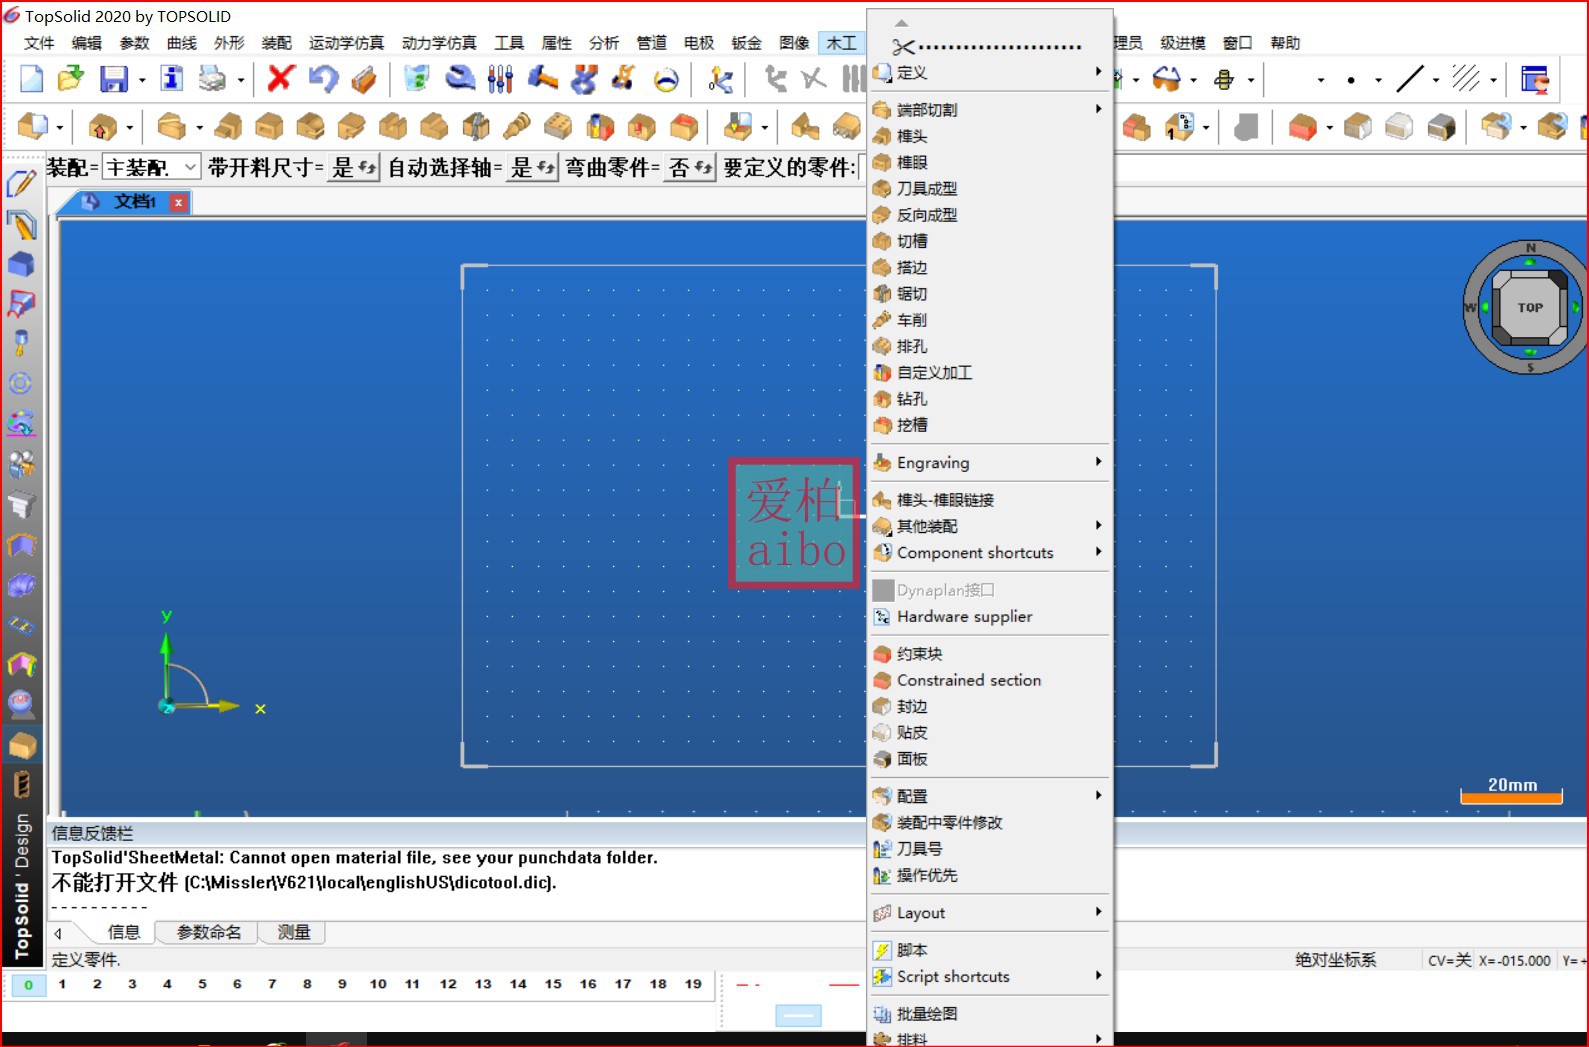Open the 钣金 menu
The image size is (1589, 1047).
pos(746,43)
